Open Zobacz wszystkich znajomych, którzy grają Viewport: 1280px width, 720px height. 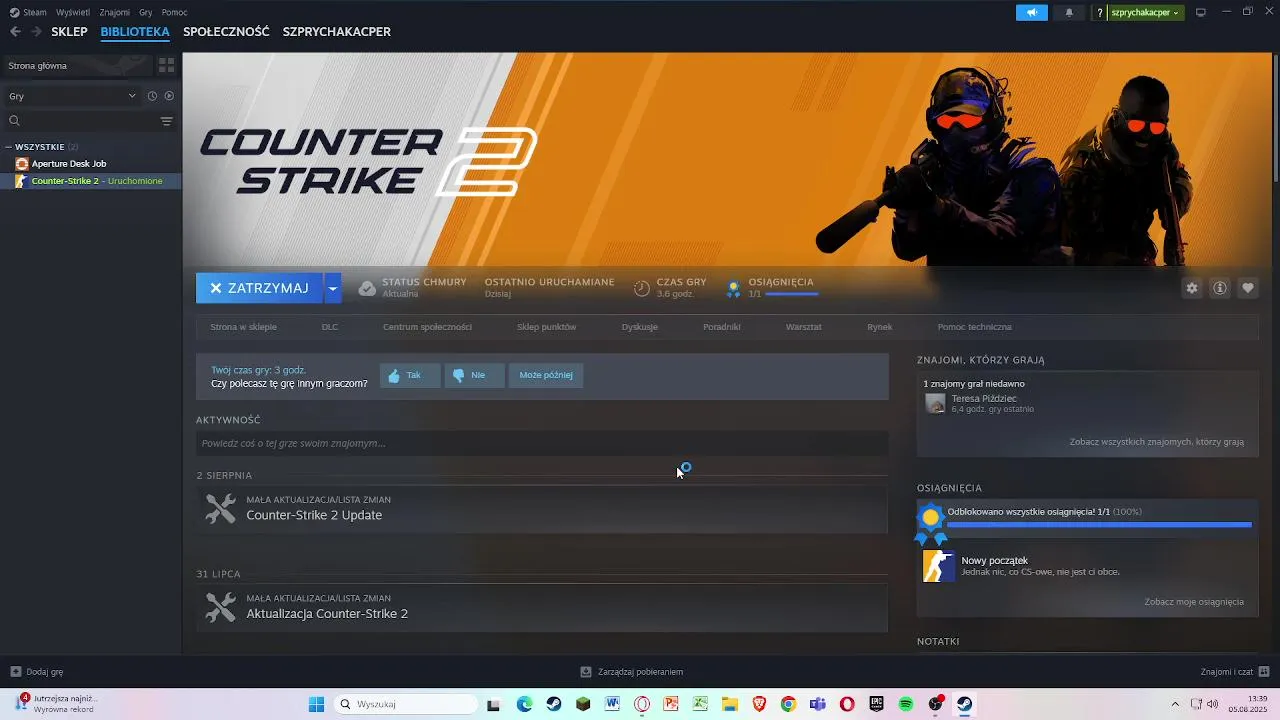click(1157, 442)
